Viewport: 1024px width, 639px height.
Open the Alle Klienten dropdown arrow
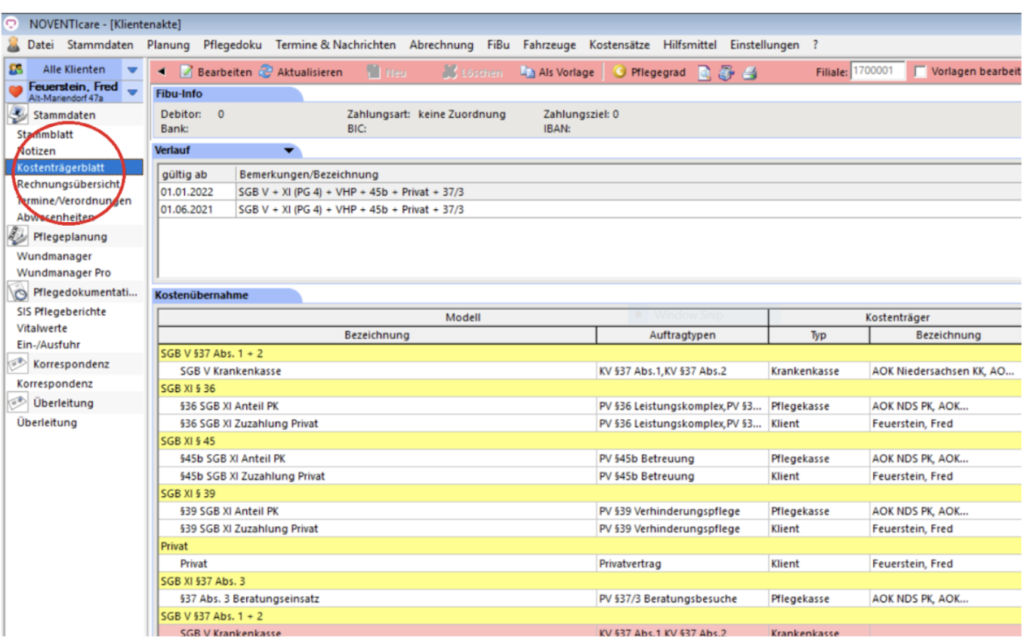pos(133,69)
